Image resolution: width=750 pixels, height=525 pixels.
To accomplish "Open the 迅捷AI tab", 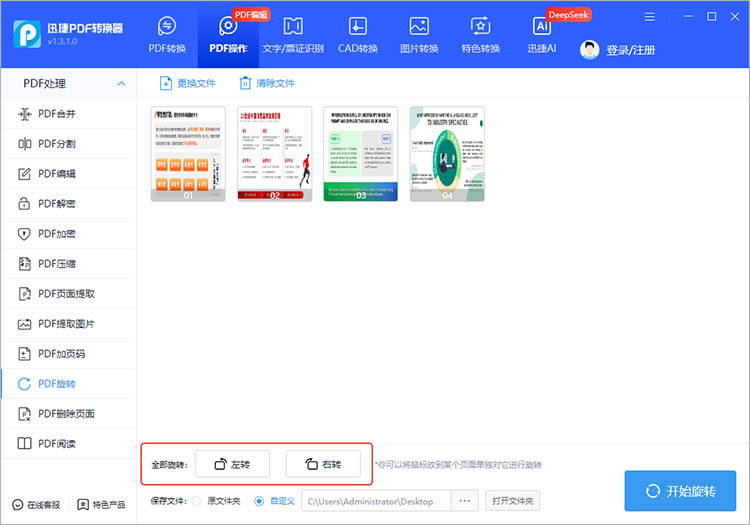I will (x=541, y=34).
